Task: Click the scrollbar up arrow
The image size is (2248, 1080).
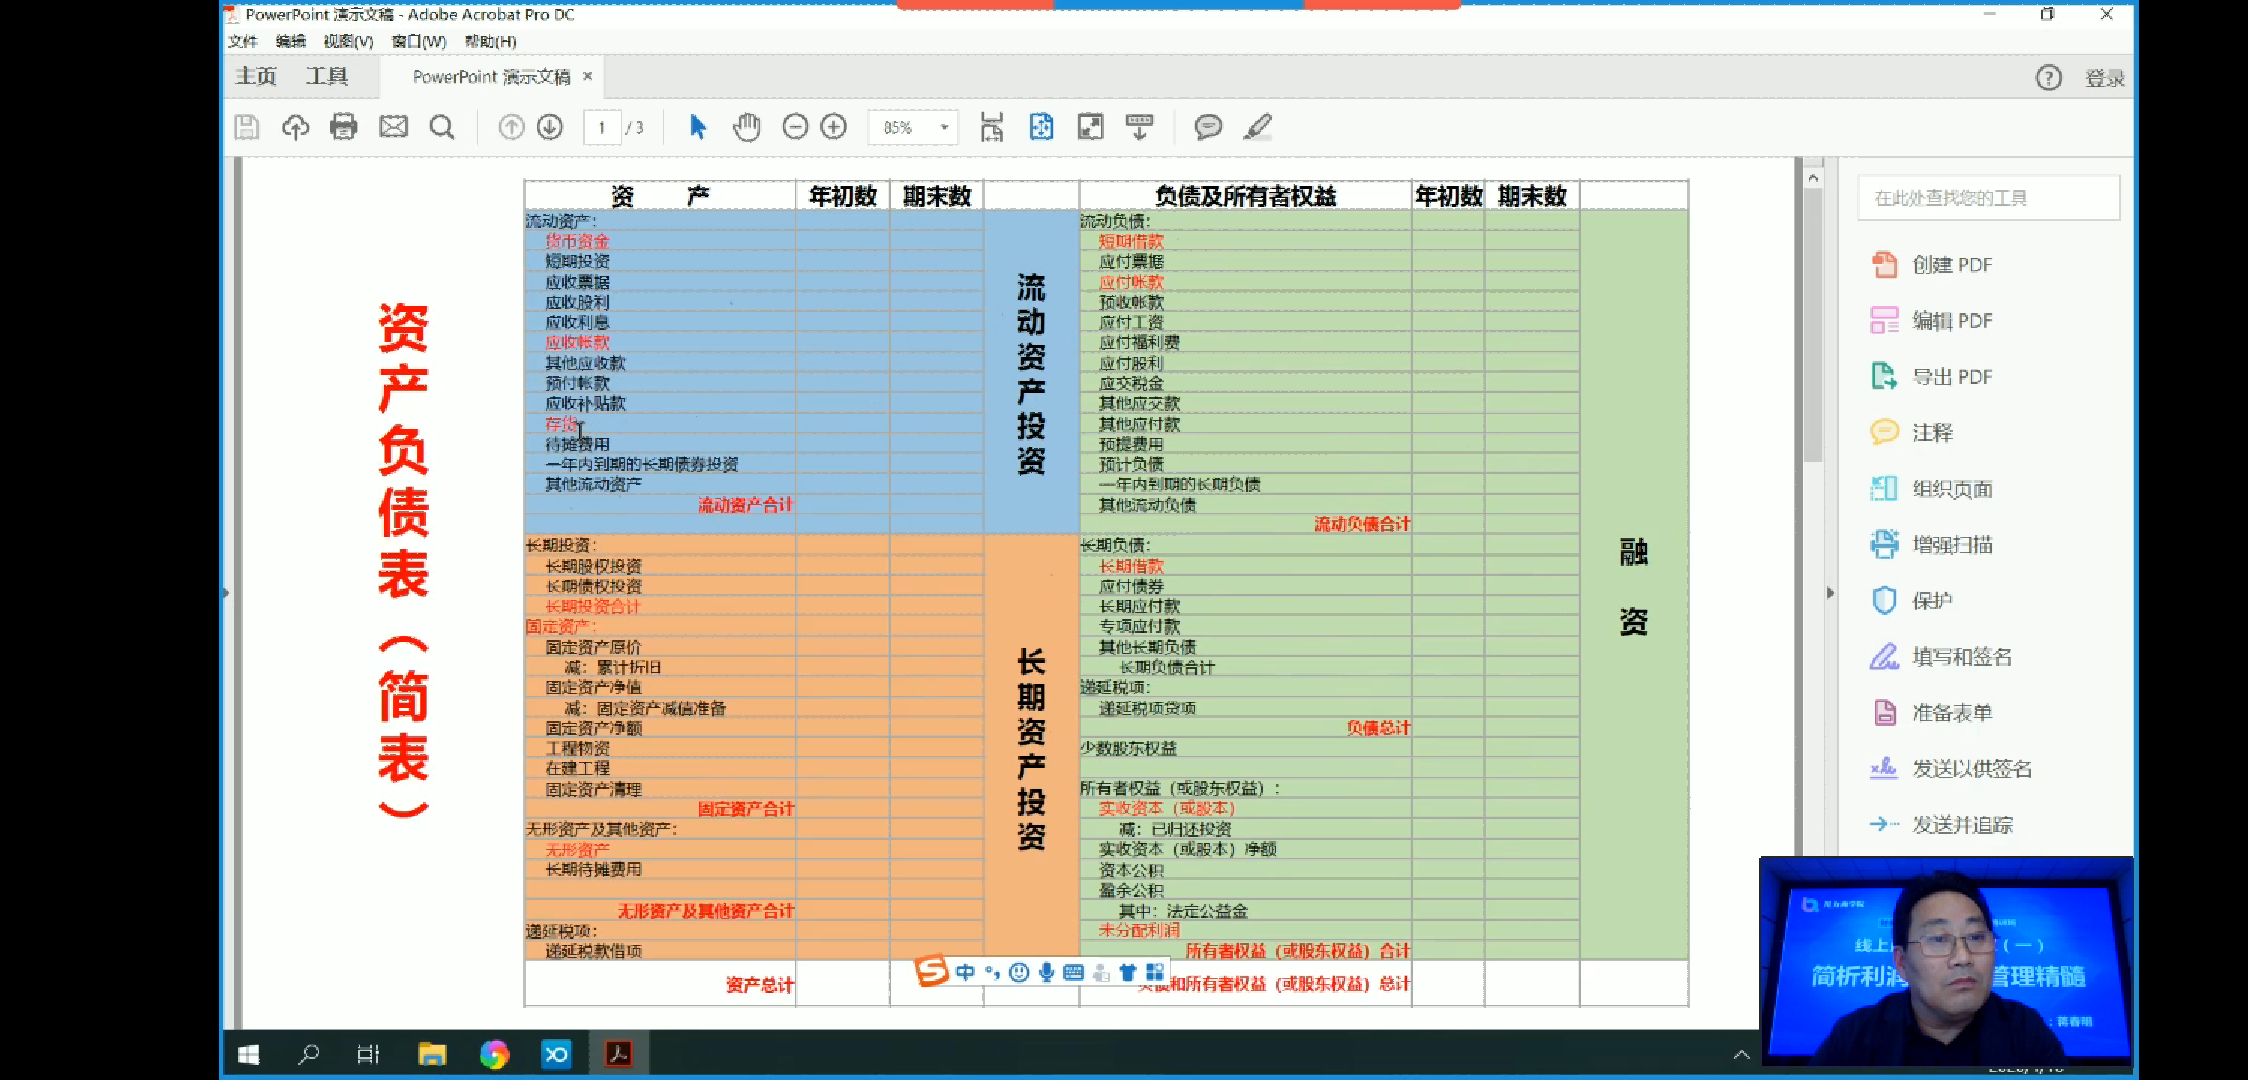Action: coord(1813,178)
